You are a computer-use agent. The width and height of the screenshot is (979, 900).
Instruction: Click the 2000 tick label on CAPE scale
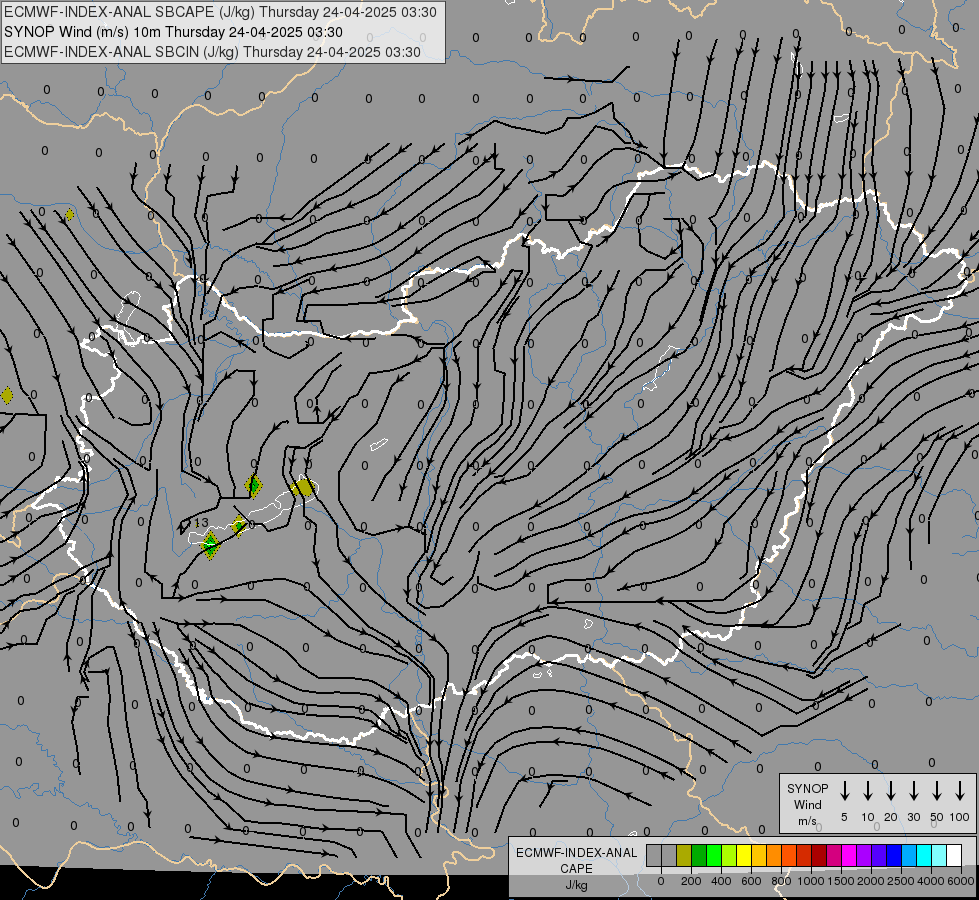pyautogui.click(x=871, y=881)
